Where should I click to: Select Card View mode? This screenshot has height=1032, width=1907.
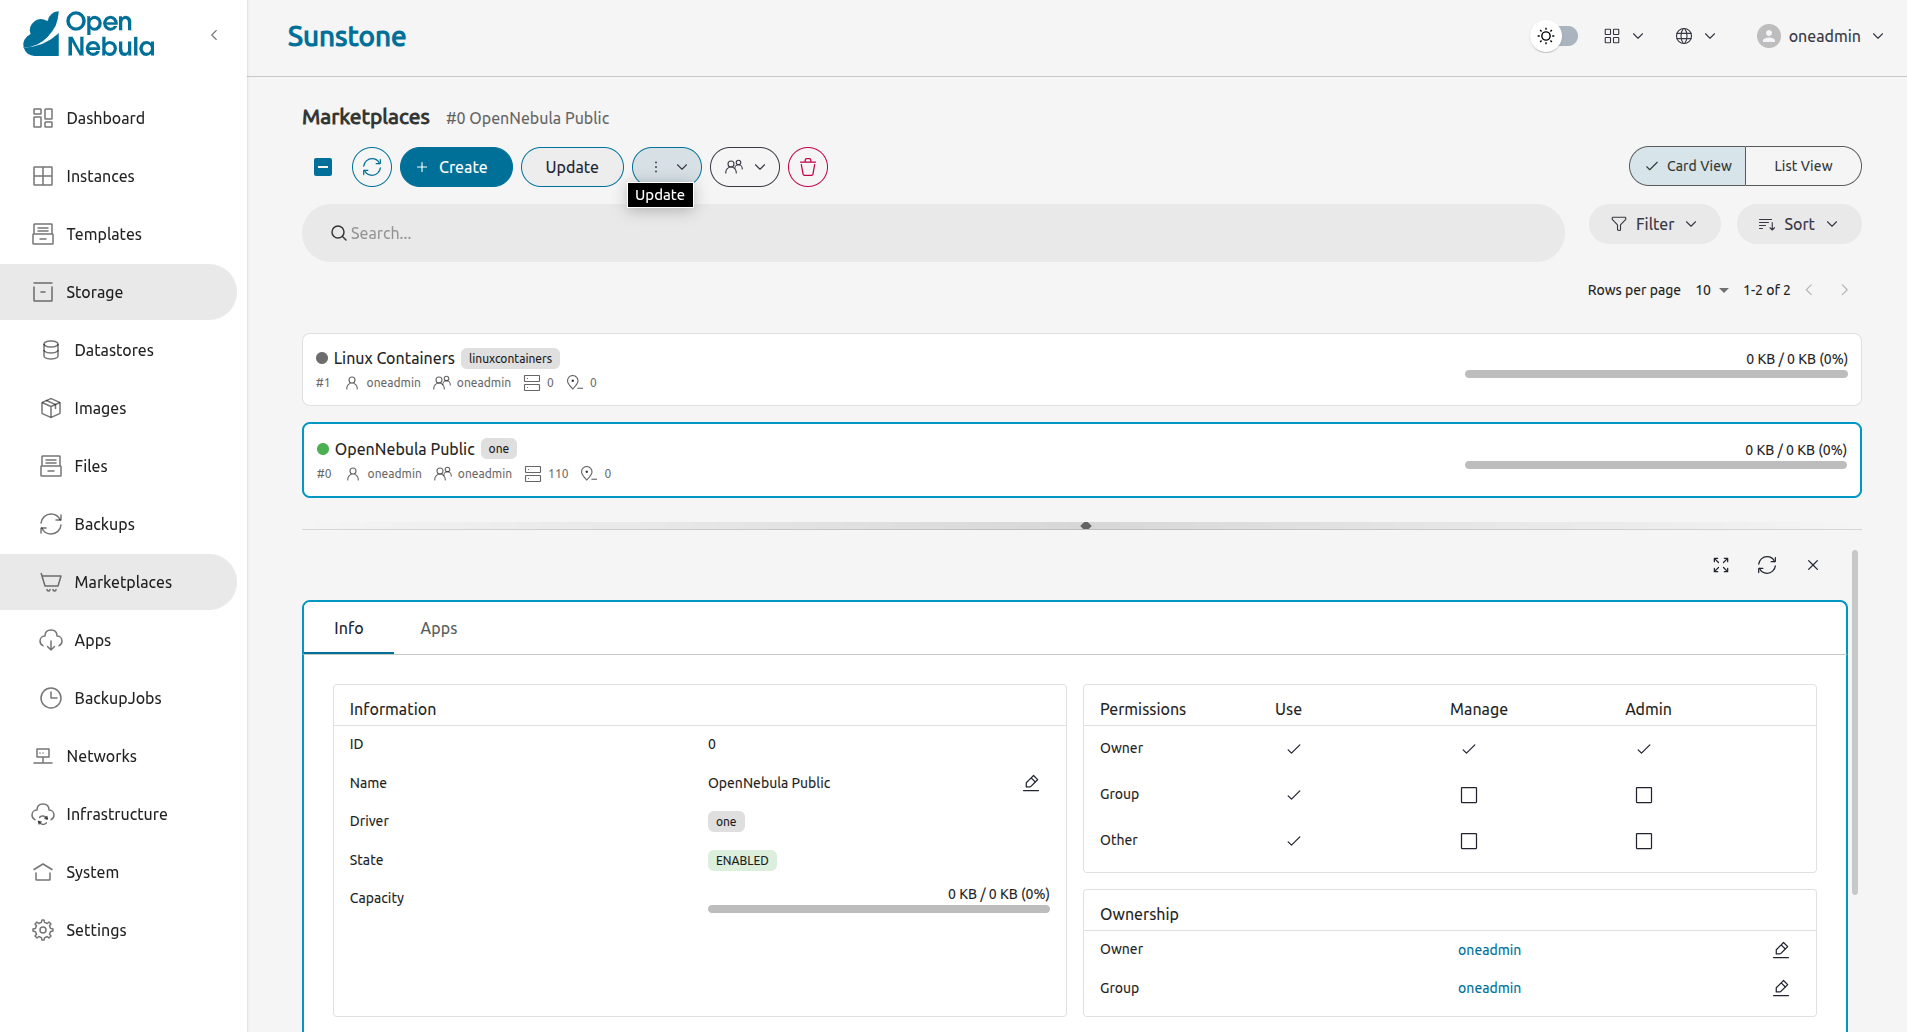click(1688, 166)
